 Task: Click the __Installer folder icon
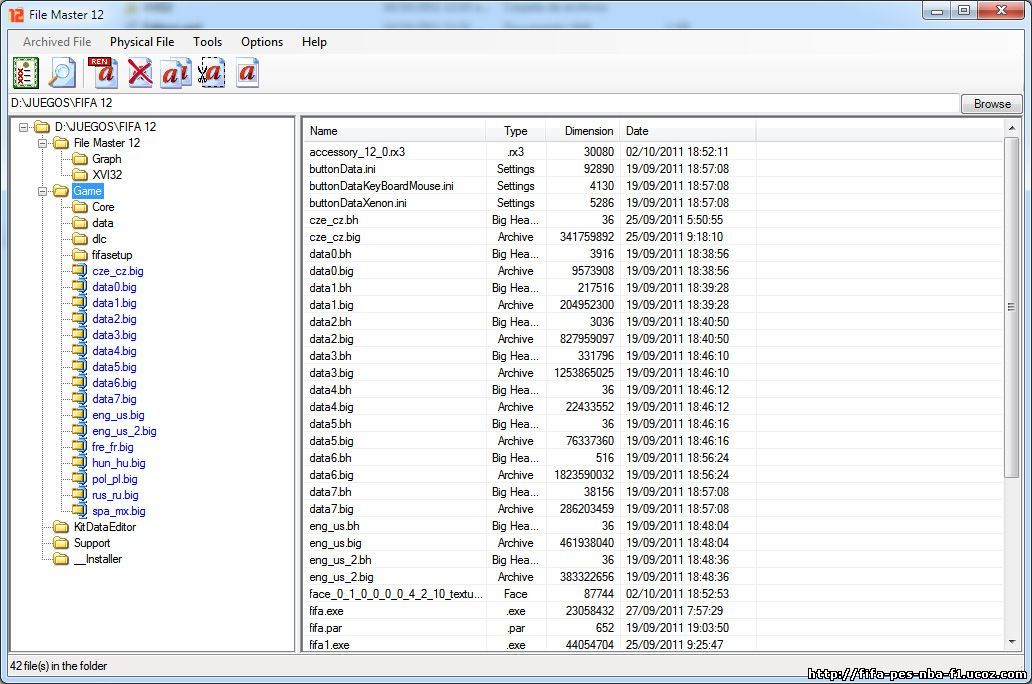click(61, 559)
